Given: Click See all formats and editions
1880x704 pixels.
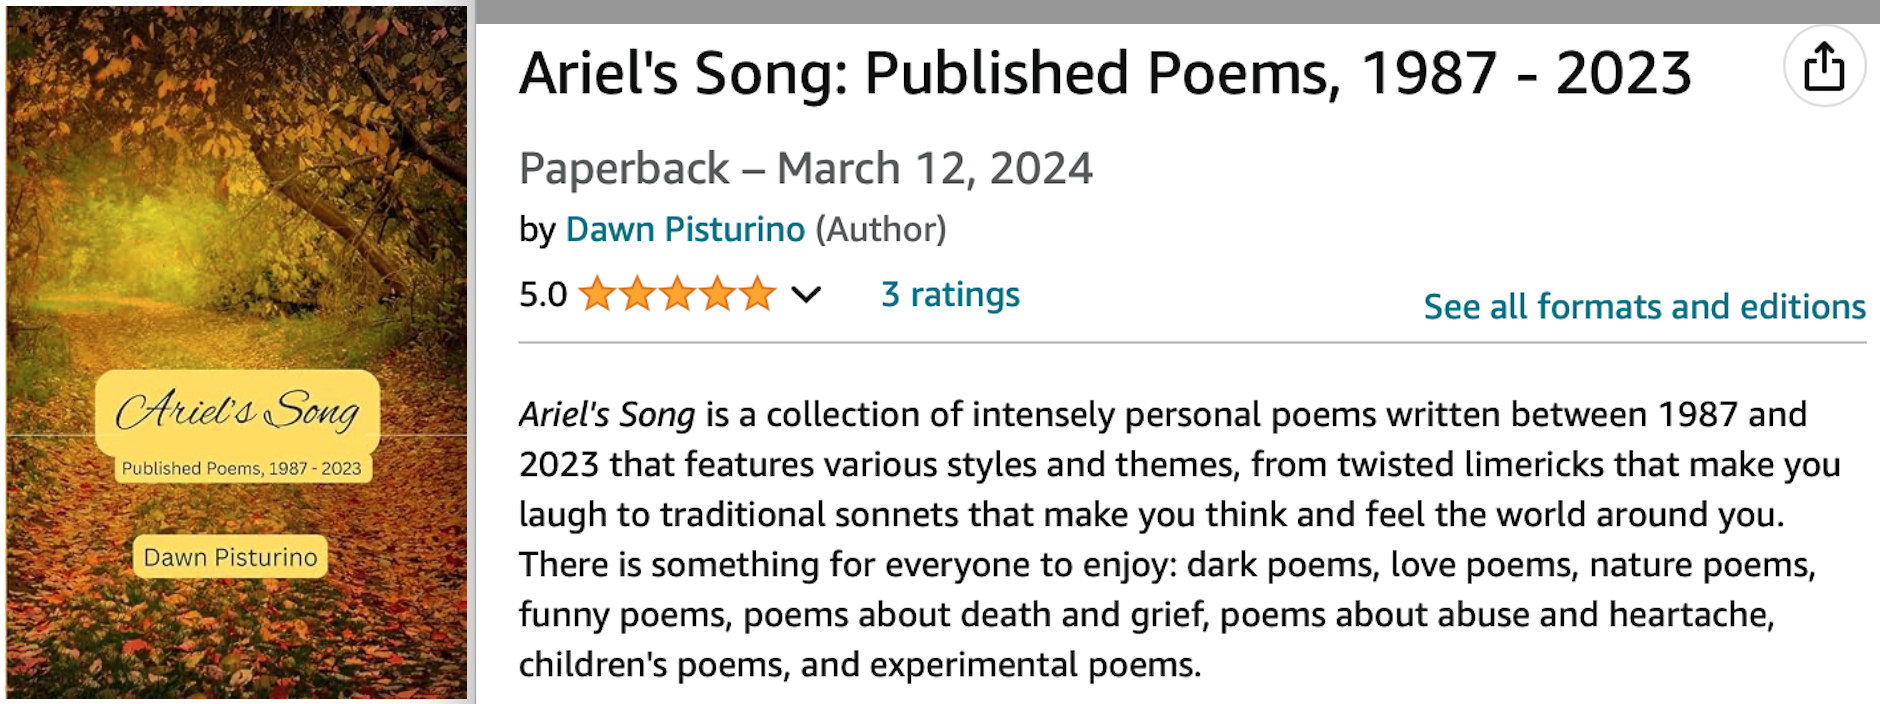Looking at the screenshot, I should pos(1644,307).
